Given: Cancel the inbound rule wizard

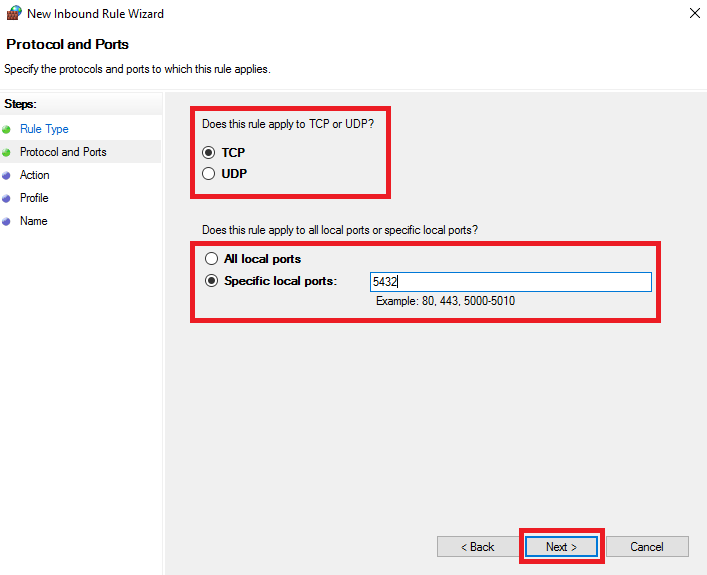Looking at the screenshot, I should point(647,547).
